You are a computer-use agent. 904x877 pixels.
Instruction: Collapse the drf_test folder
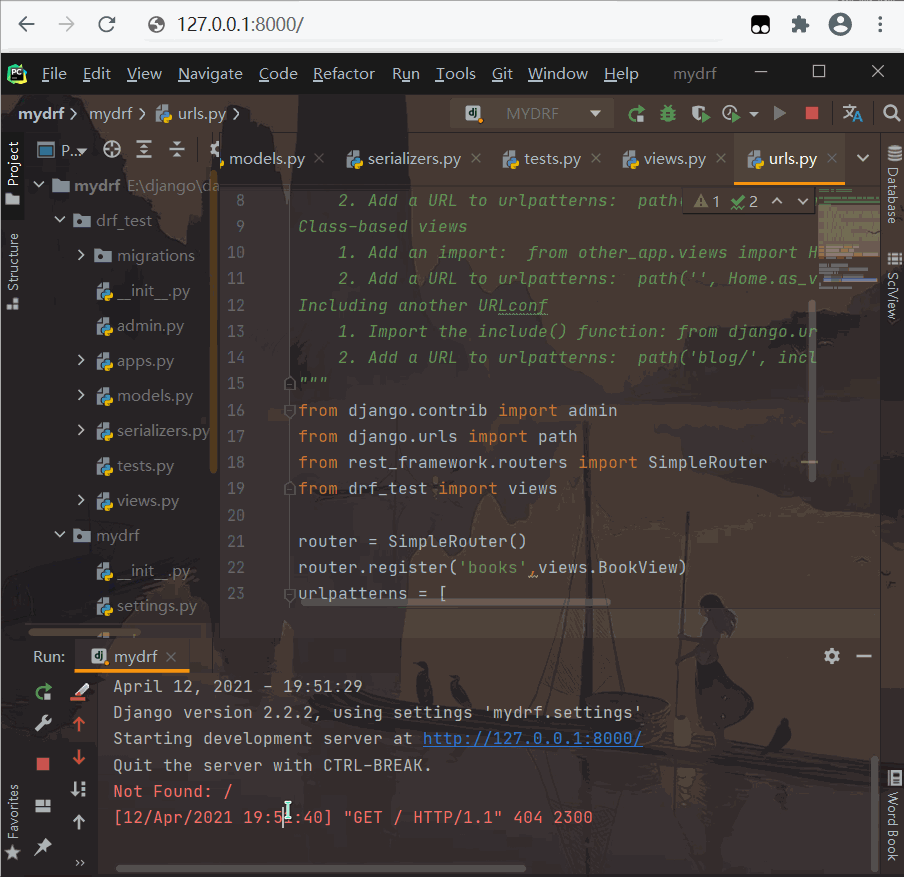(x=60, y=221)
